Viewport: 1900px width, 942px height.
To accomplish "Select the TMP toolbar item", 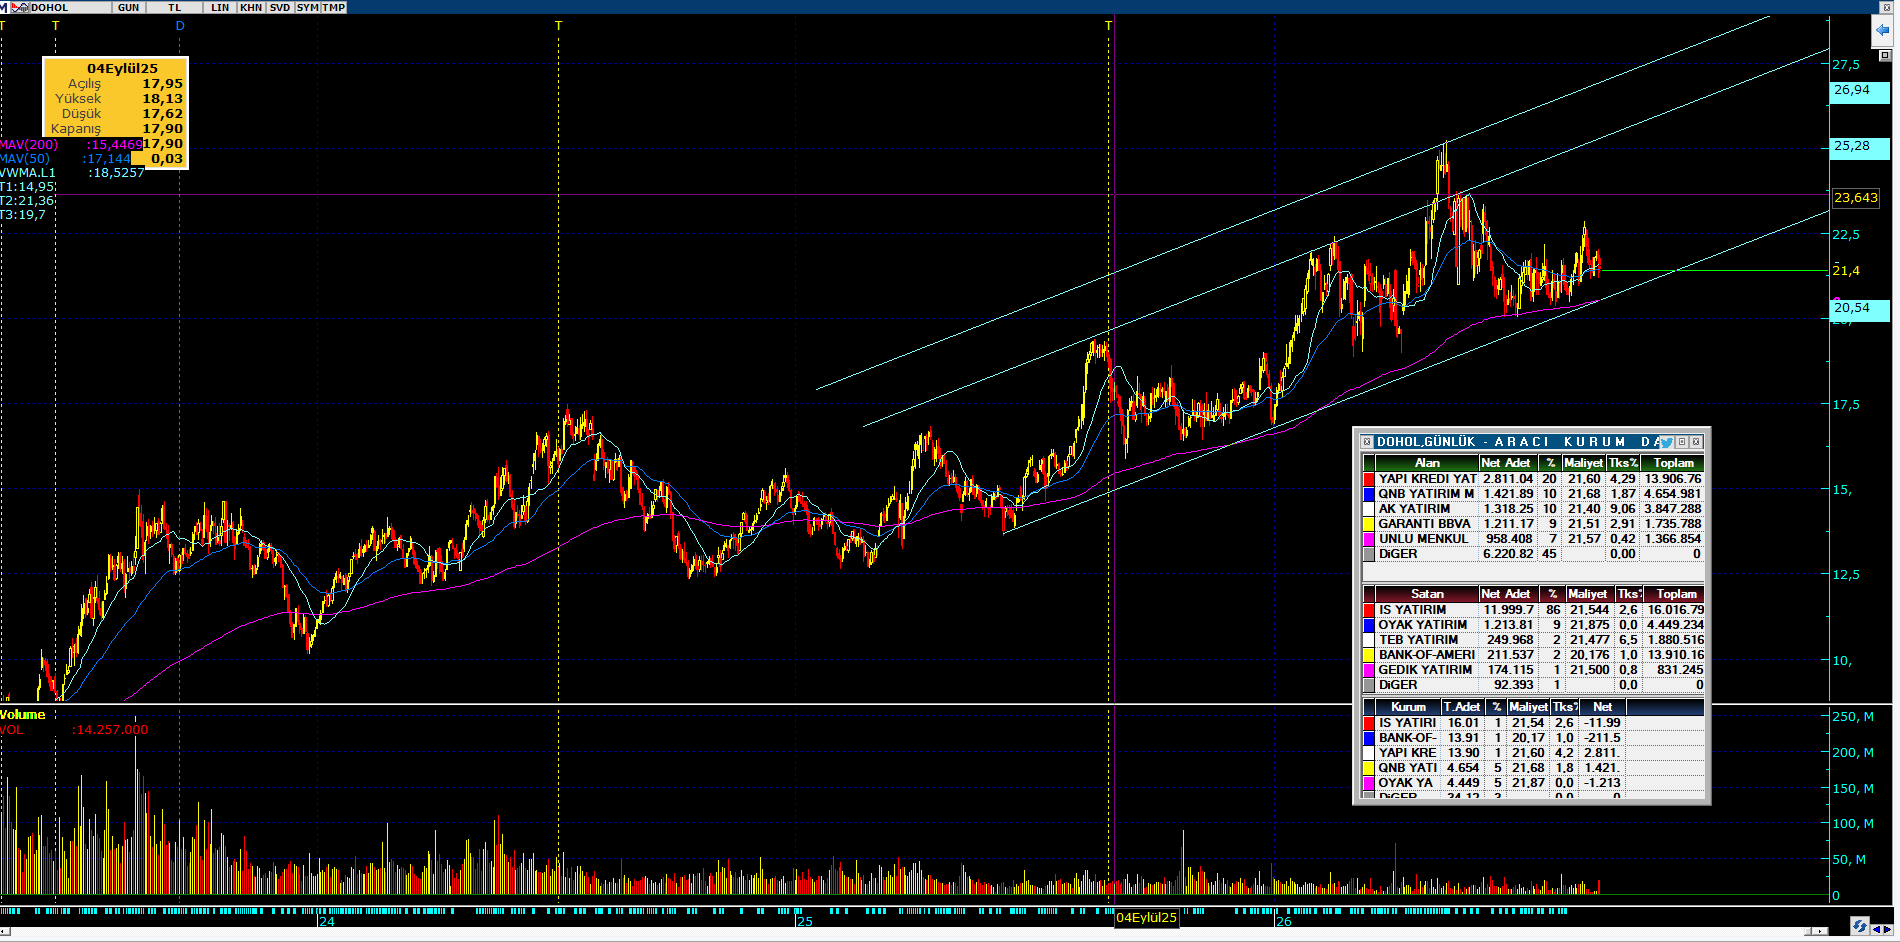I will pos(333,7).
